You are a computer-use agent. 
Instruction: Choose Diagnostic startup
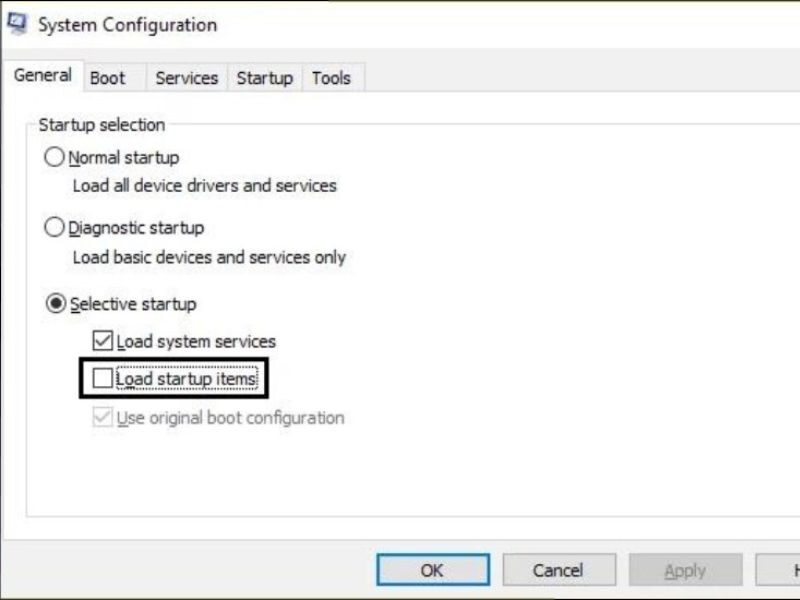(57, 227)
